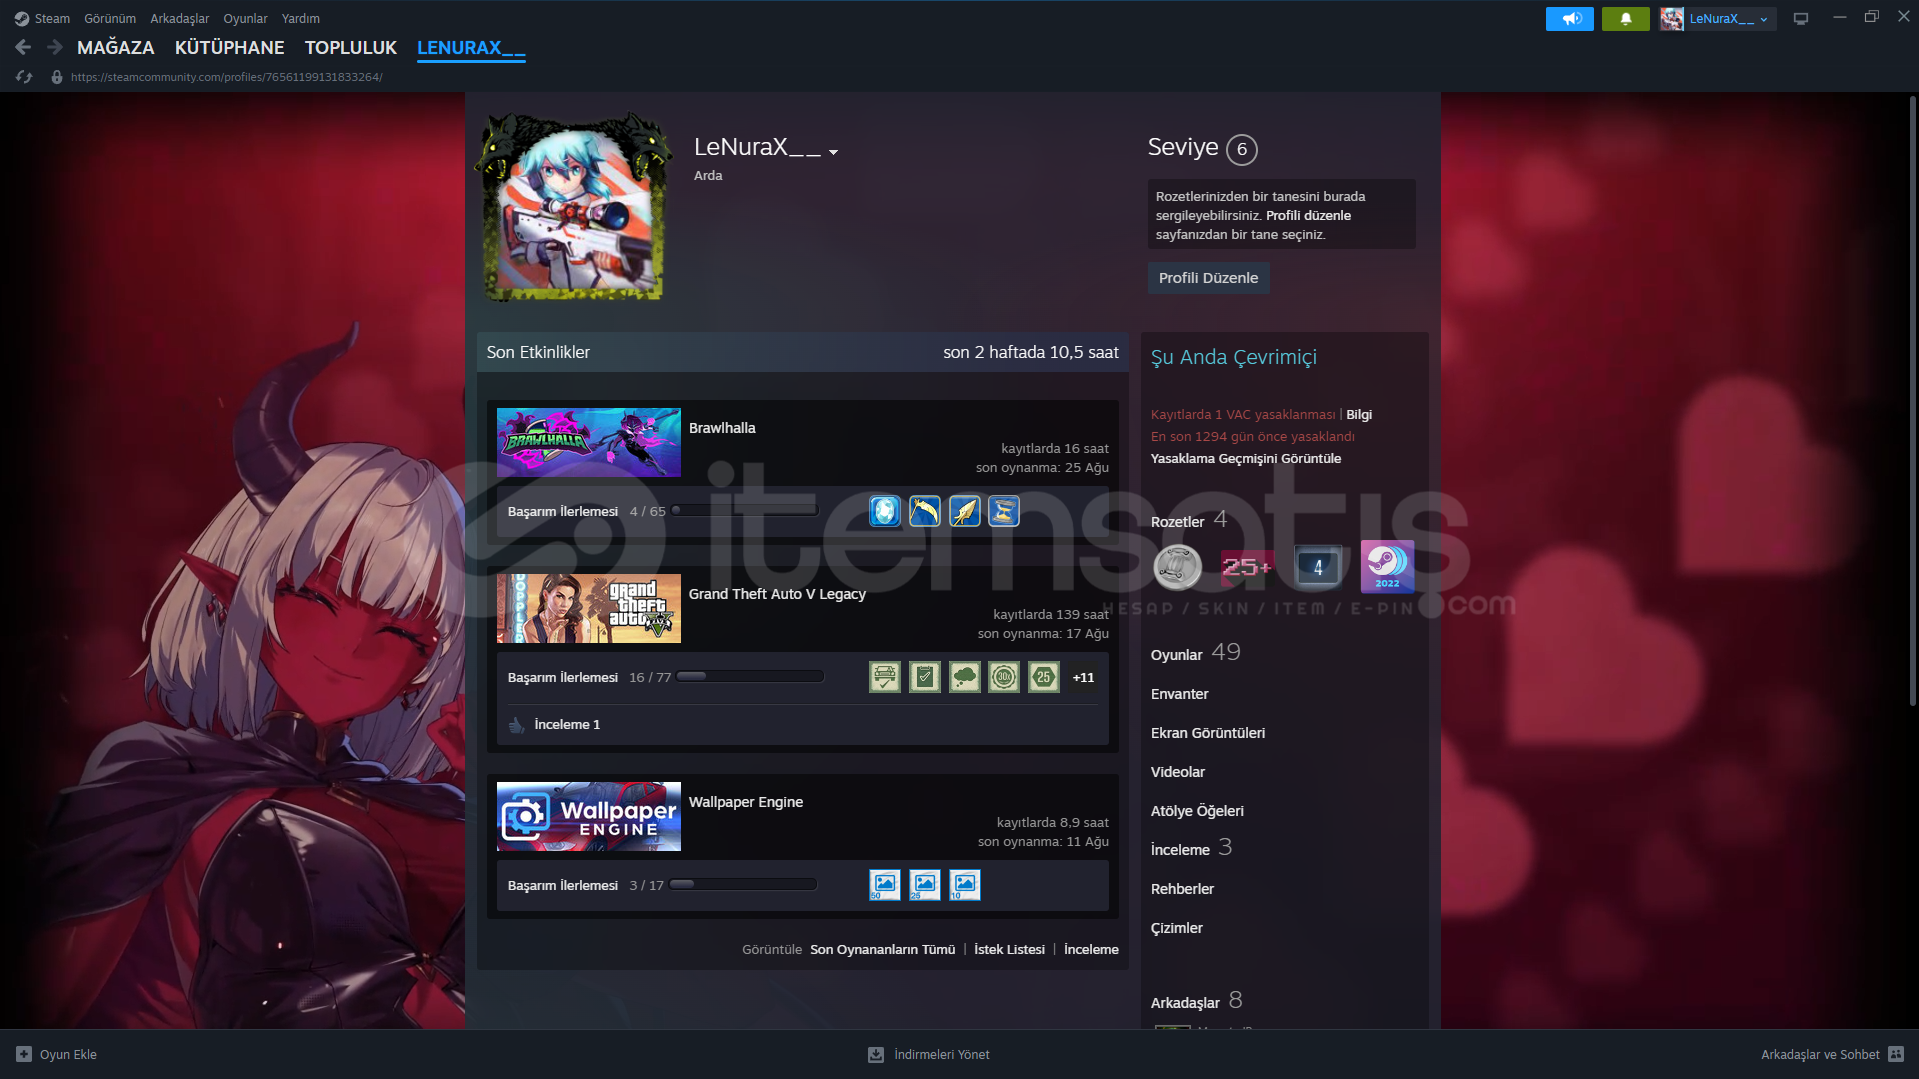The width and height of the screenshot is (1919, 1079).
Task: Open the Yardım menu
Action: pos(301,18)
